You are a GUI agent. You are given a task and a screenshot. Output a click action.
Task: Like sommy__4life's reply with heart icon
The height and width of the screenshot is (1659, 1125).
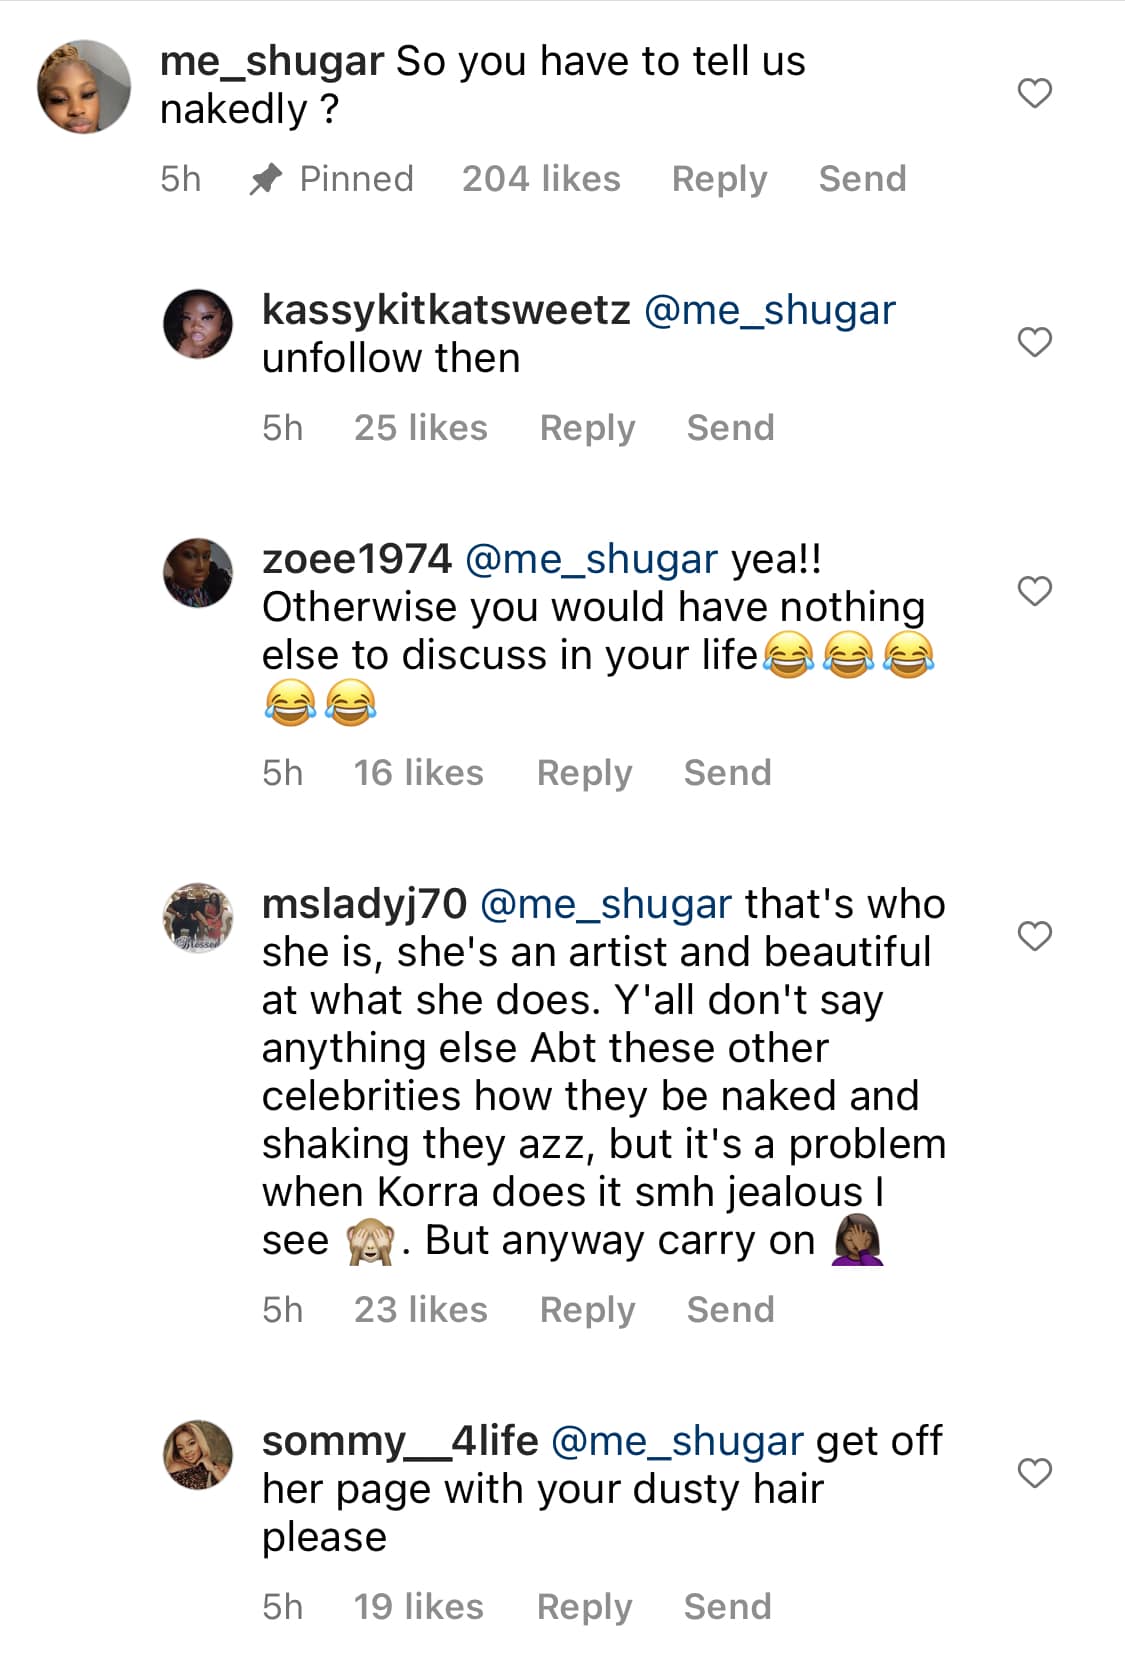(x=1034, y=1473)
